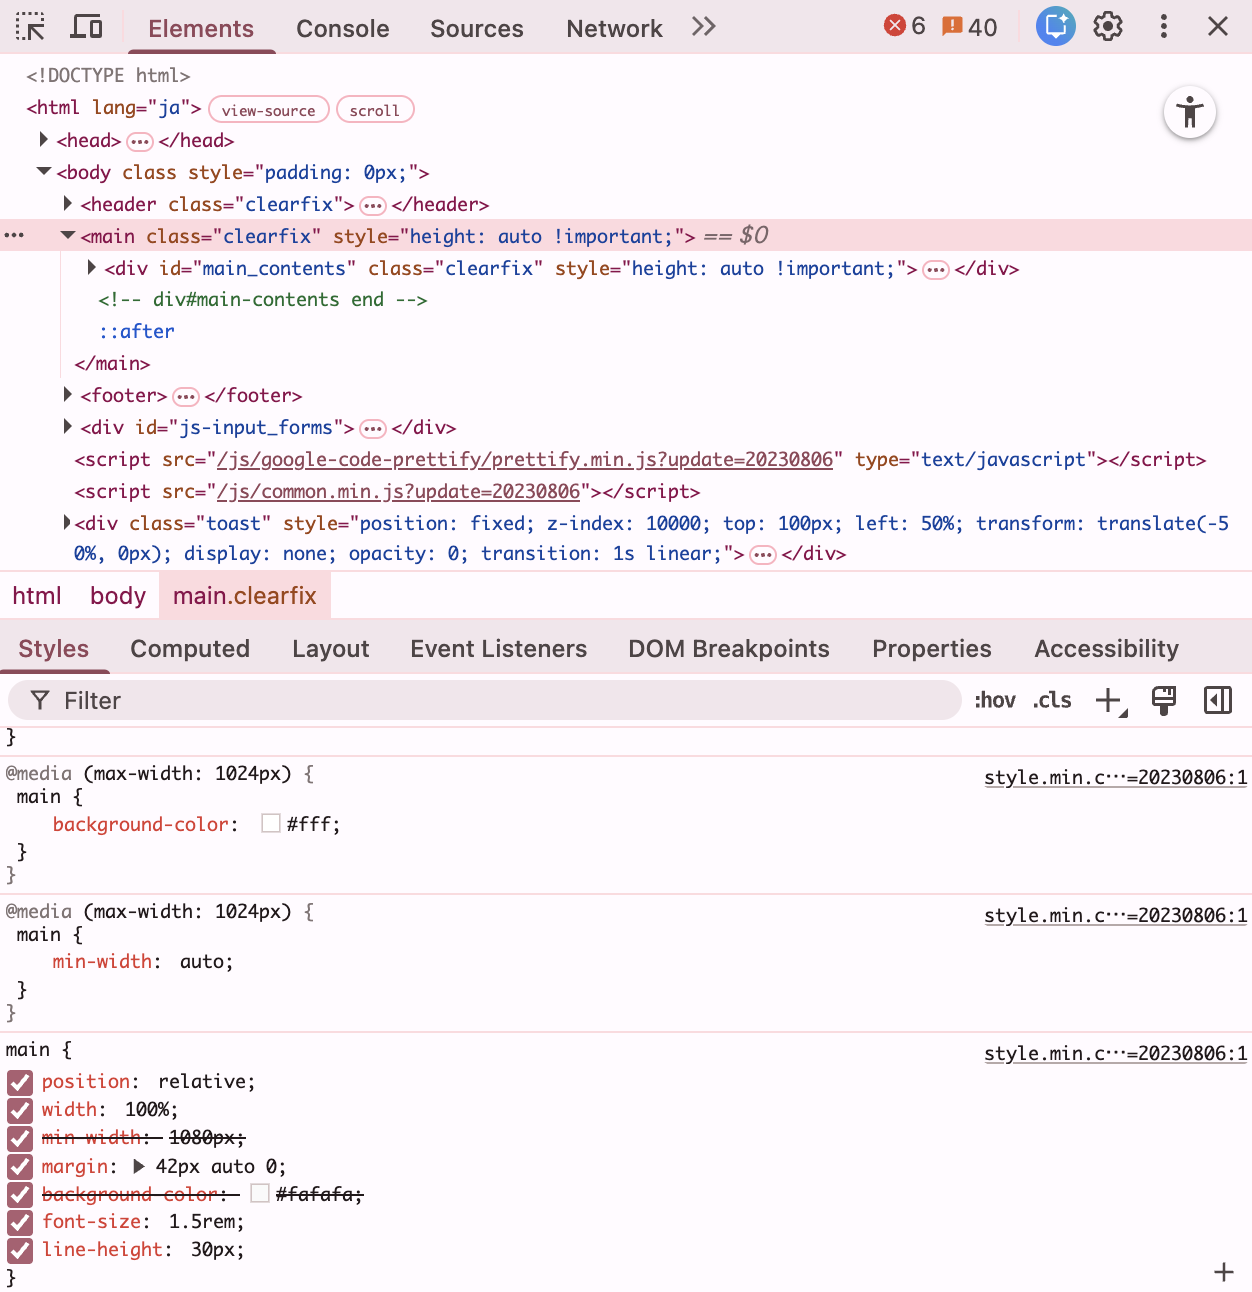The width and height of the screenshot is (1252, 1292).
Task: Focus the styles Filter input
Action: point(485,700)
